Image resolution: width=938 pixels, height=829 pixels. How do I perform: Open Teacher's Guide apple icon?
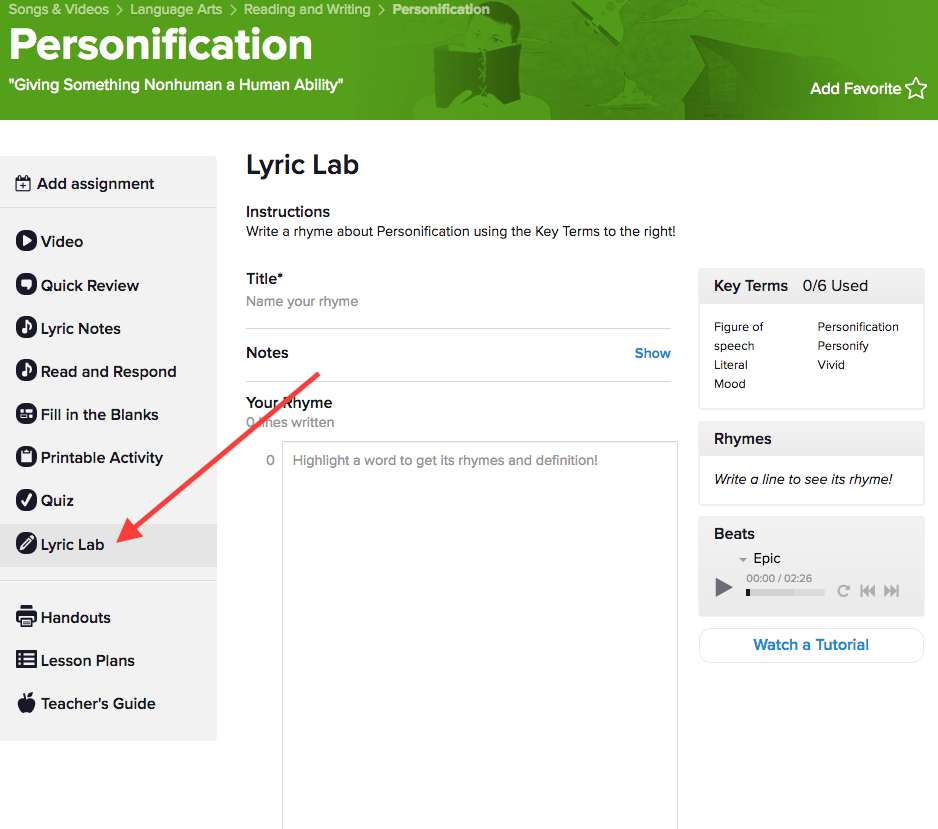[x=26, y=703]
